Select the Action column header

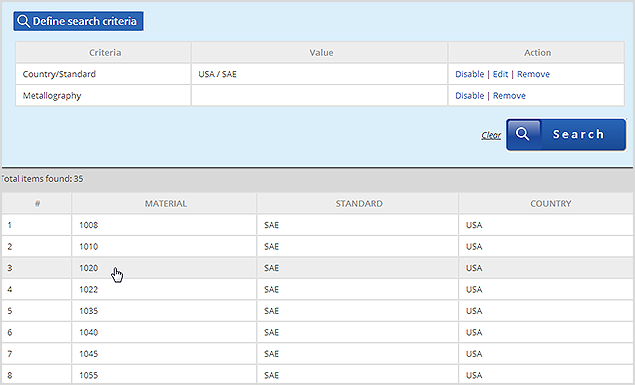536,52
